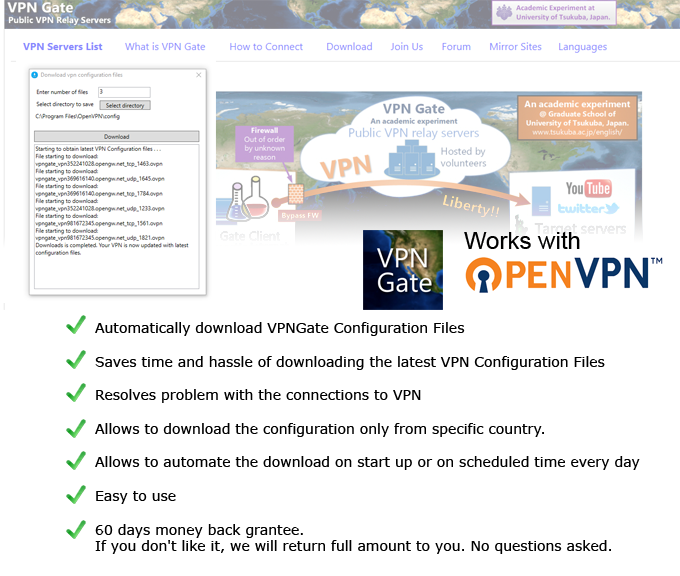Image resolution: width=680 pixels, height=576 pixels.
Task: Select log entry opengw.net_udp_1645.ovpn
Action: click(x=100, y=179)
